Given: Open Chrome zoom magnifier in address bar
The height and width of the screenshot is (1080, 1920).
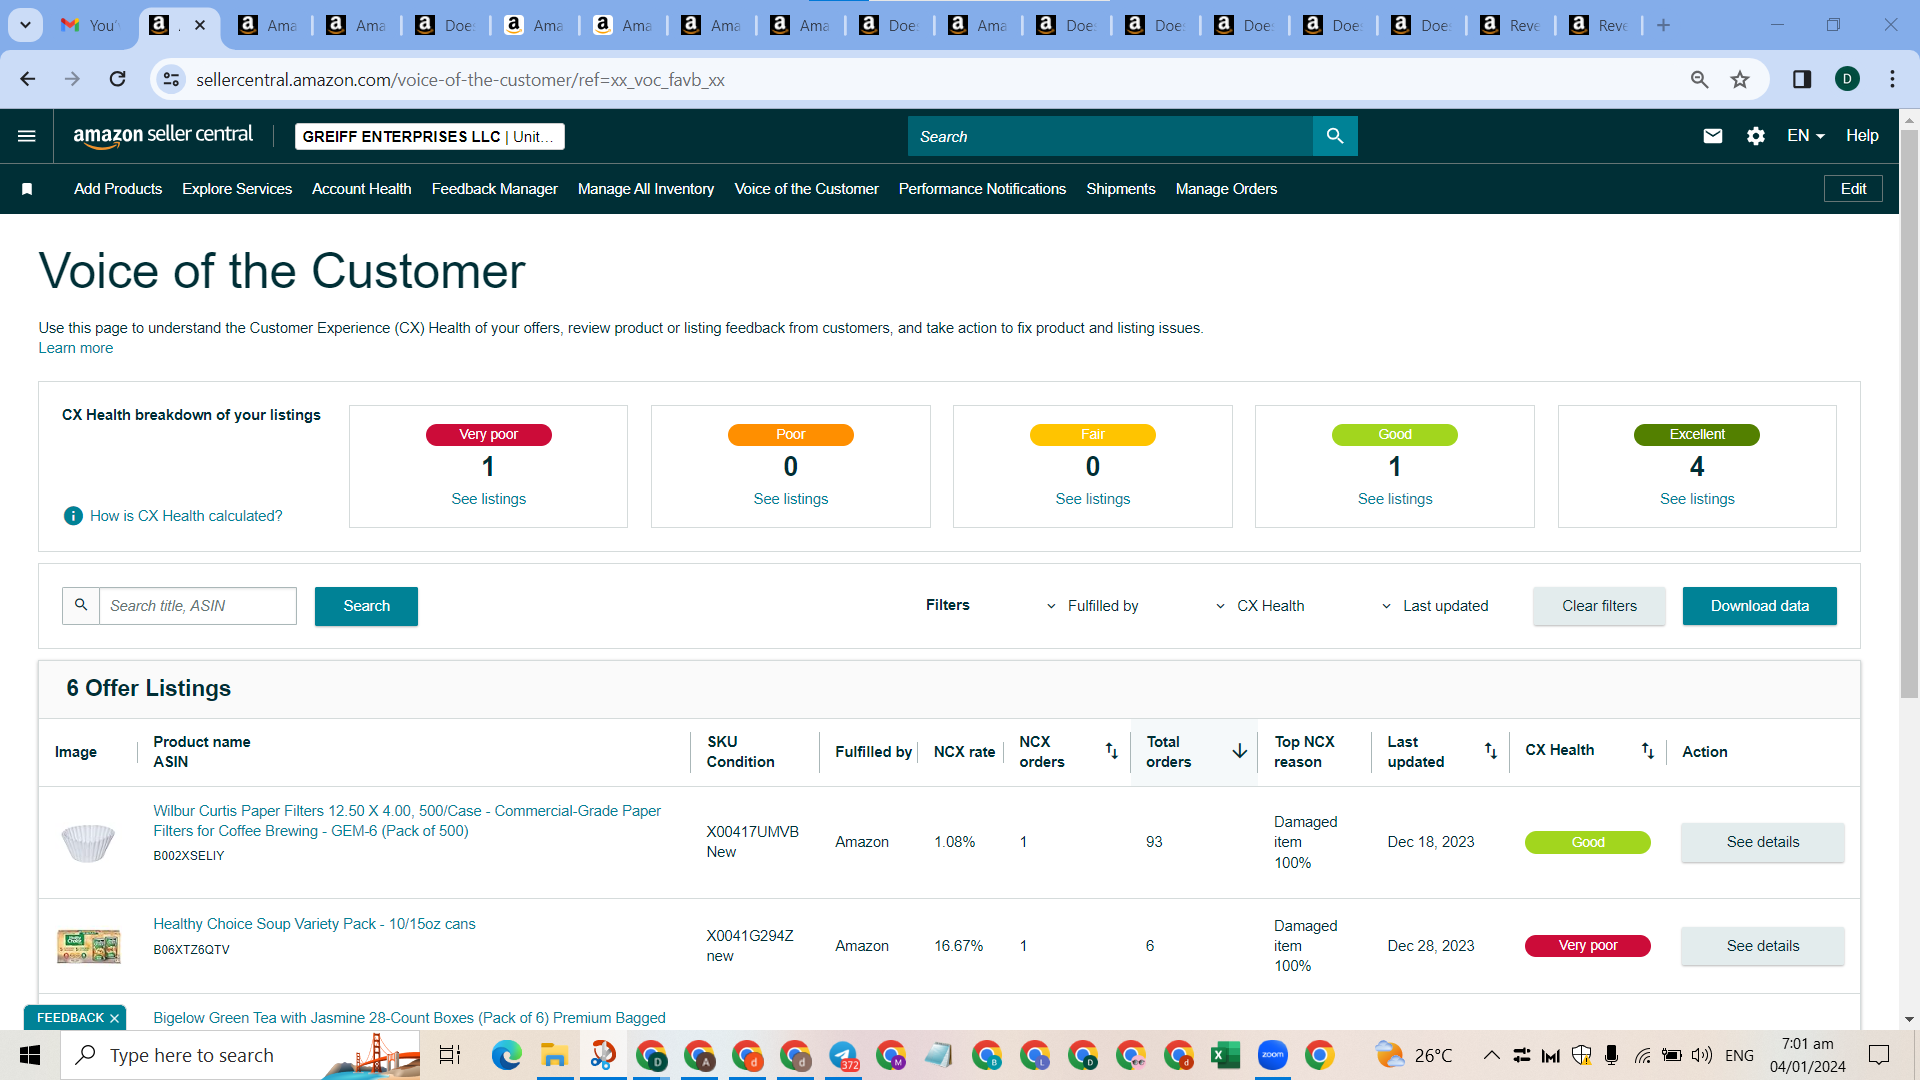Looking at the screenshot, I should [1699, 79].
